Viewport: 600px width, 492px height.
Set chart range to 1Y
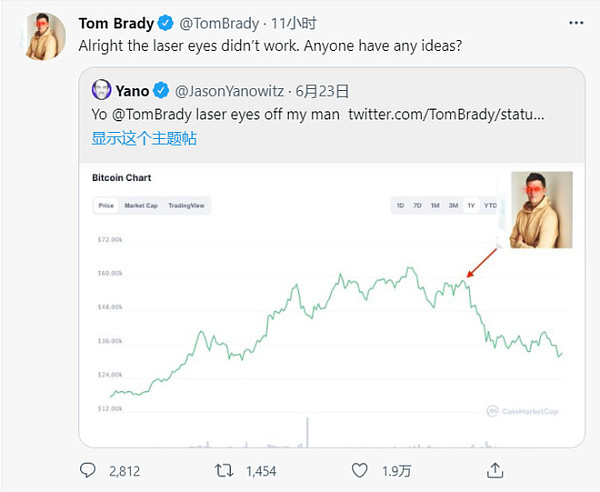tap(471, 205)
